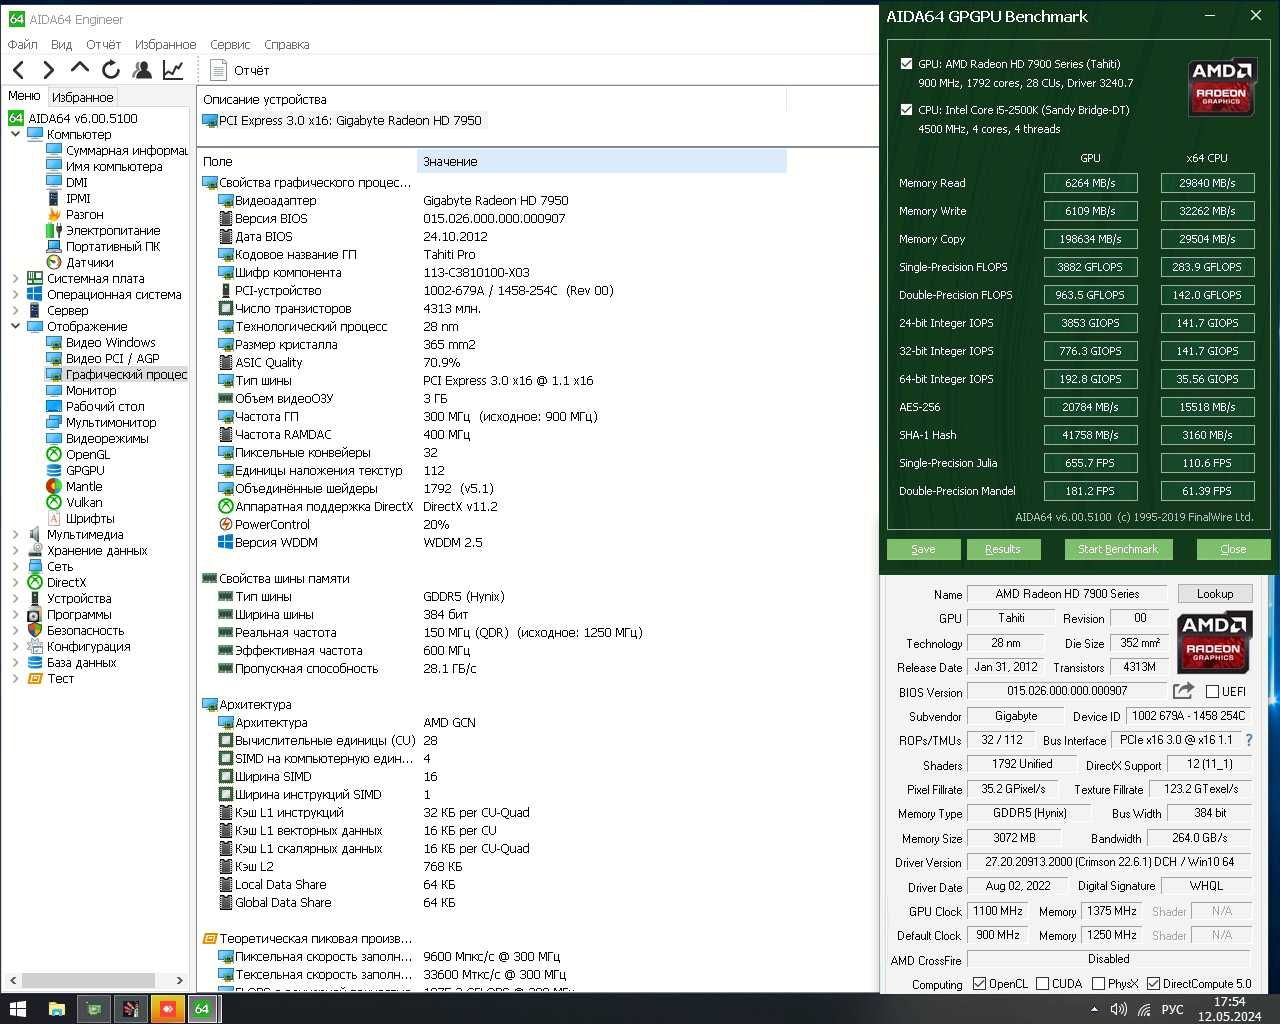Click the Save button in benchmark
1280x1024 pixels.
[x=923, y=549]
